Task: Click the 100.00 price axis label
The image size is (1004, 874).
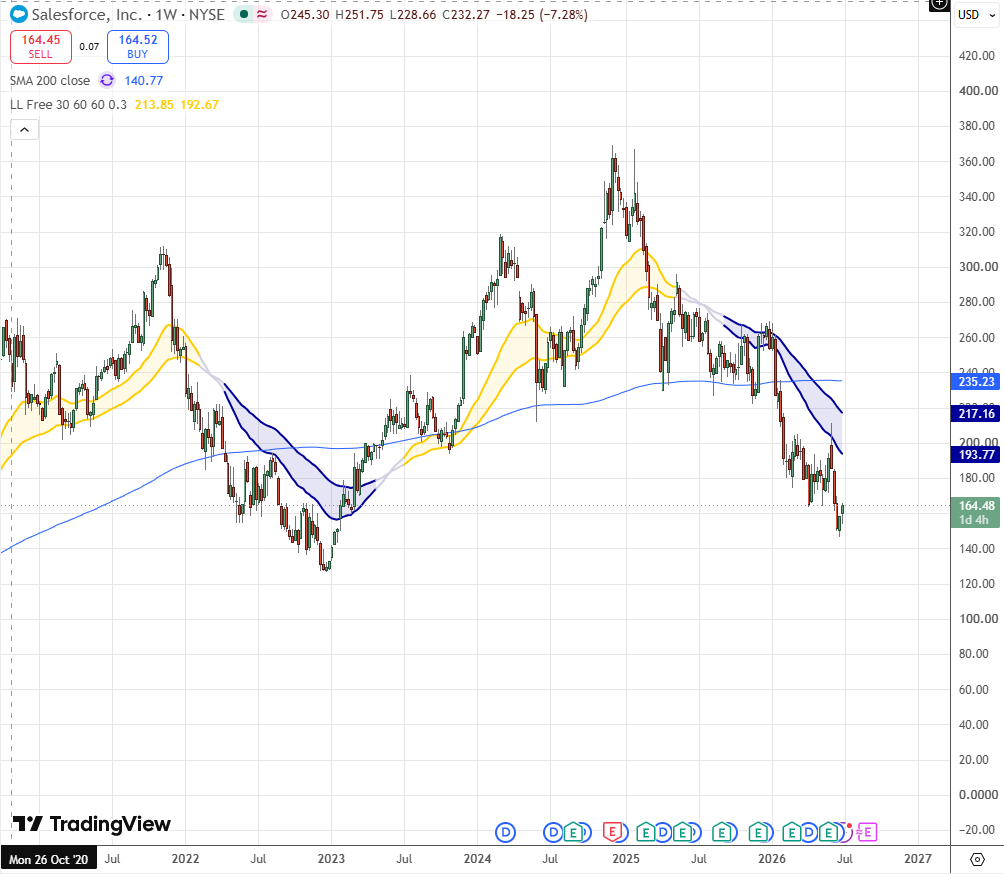Action: click(978, 619)
